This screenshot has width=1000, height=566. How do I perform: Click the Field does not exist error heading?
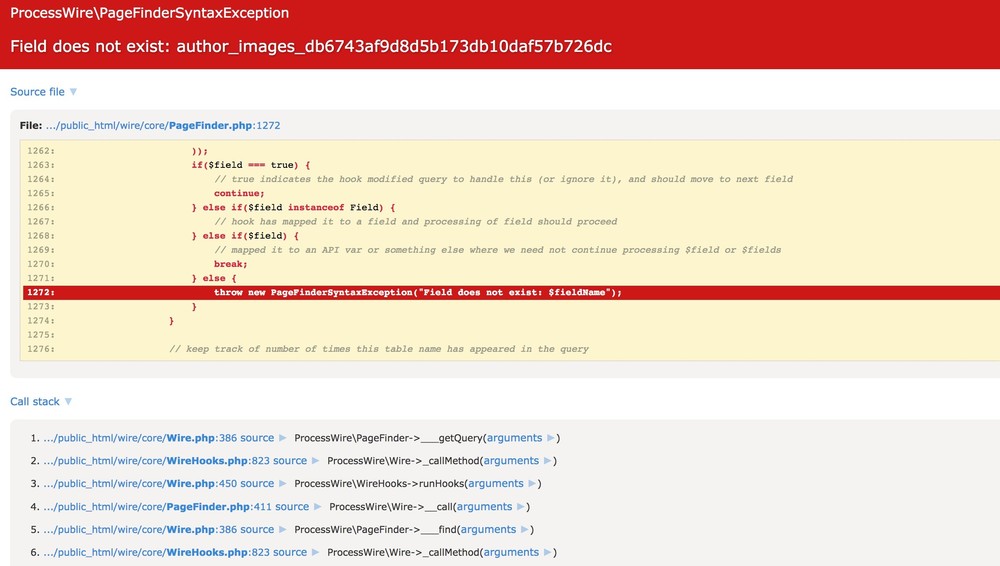(x=310, y=47)
